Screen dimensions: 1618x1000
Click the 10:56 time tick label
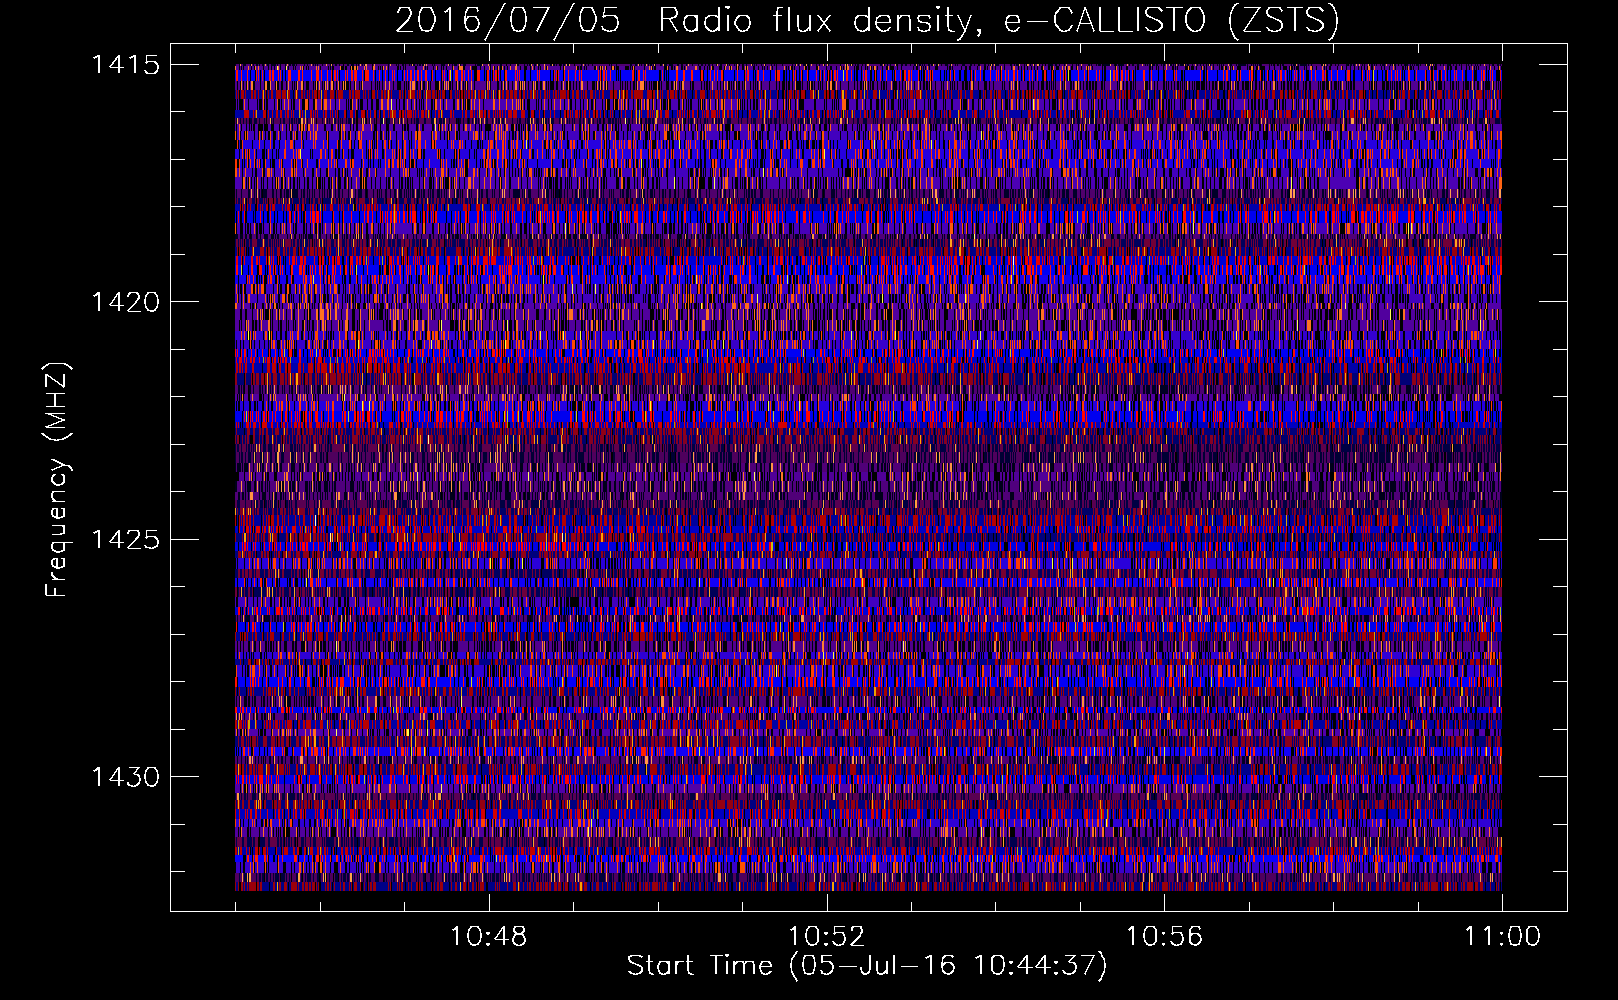pos(1165,937)
